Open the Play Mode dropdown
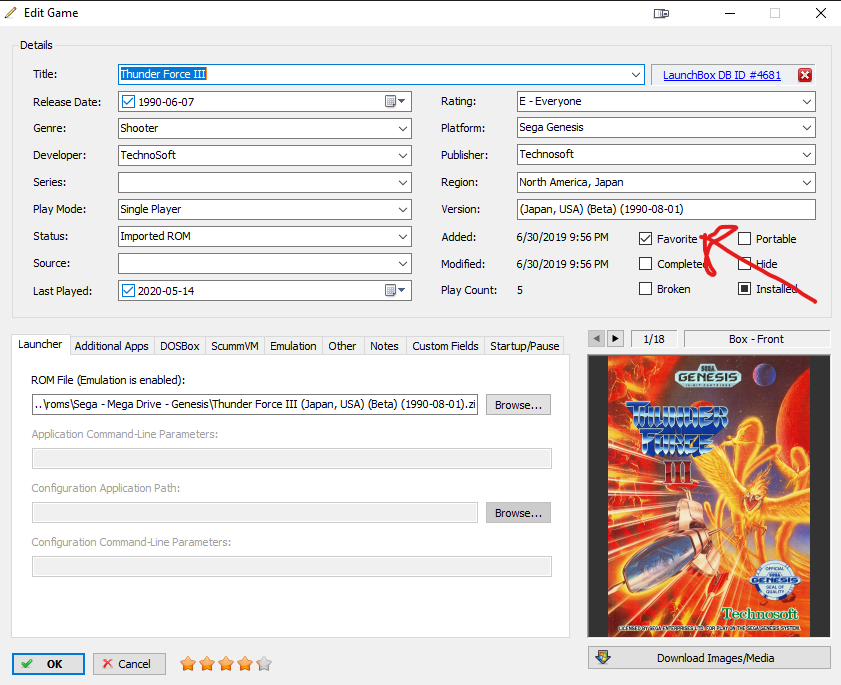 [x=403, y=209]
